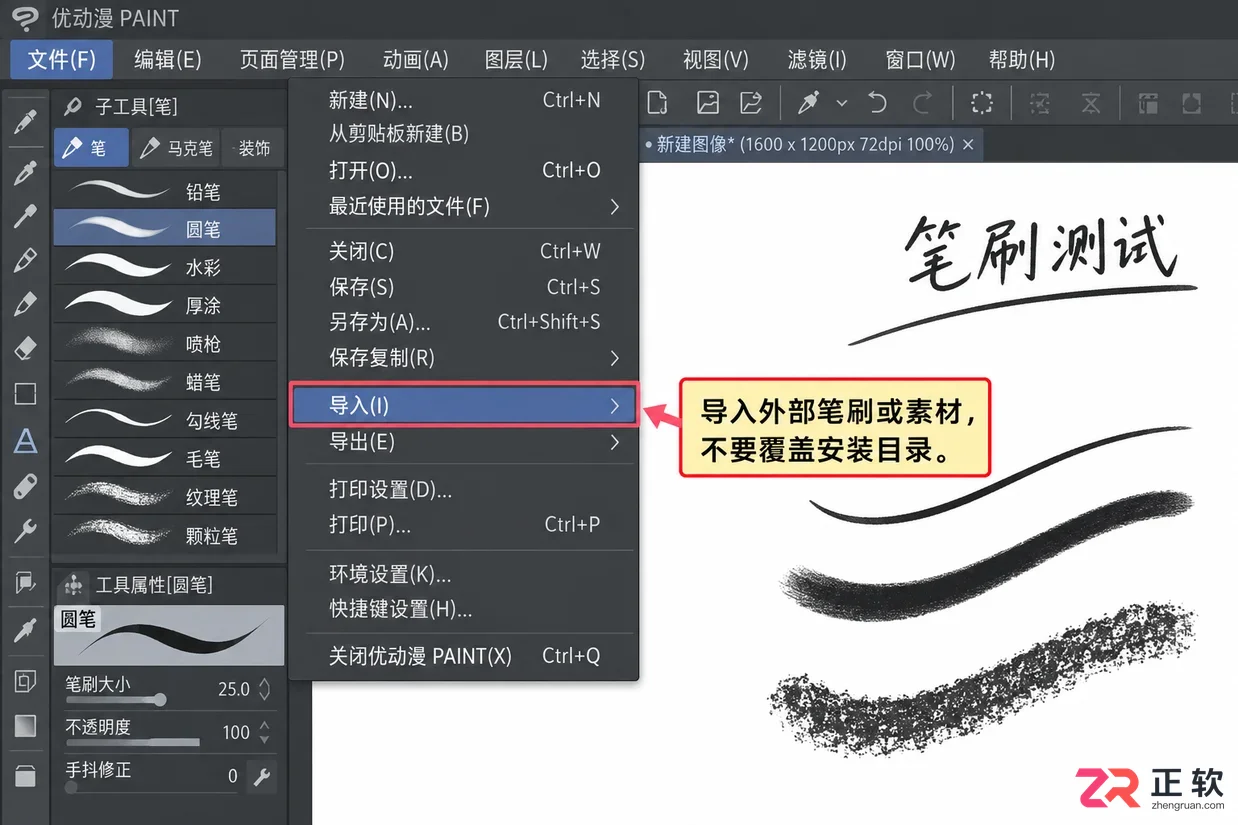Click the 子工具 panel header pen icon
The width and height of the screenshot is (1238, 825).
72,106
